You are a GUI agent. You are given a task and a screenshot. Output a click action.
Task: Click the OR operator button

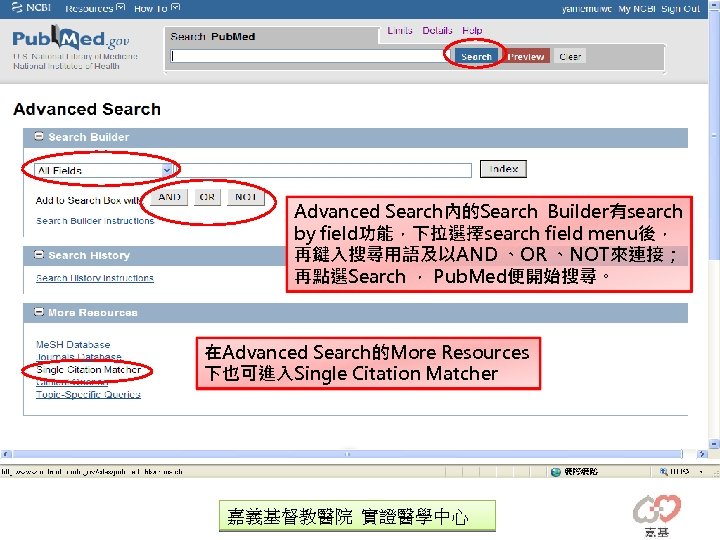click(207, 197)
